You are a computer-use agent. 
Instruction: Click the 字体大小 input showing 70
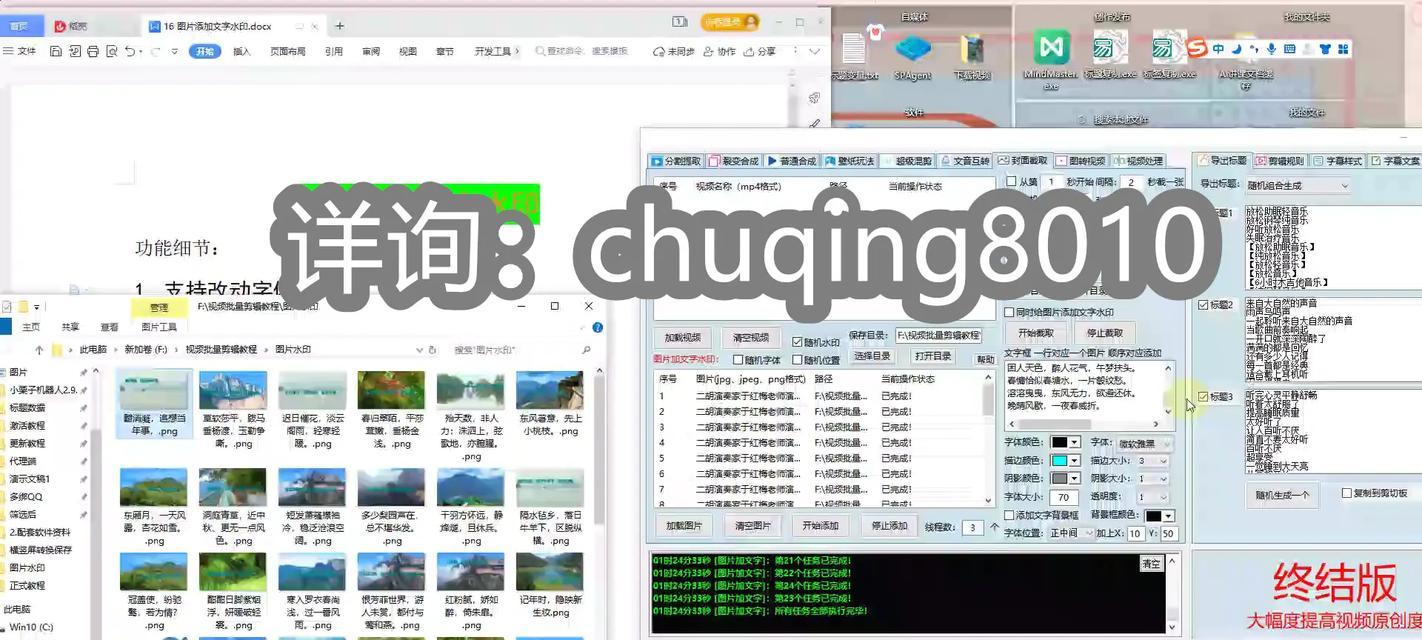point(1063,497)
